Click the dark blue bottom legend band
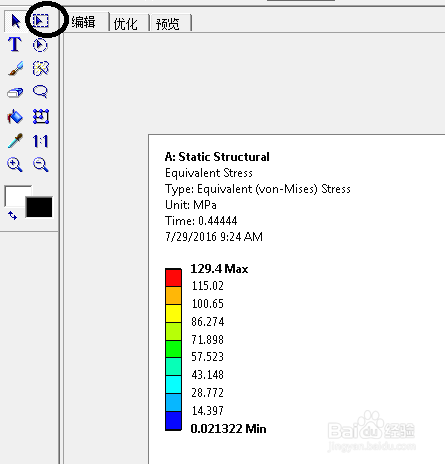The width and height of the screenshot is (445, 464). [x=173, y=421]
